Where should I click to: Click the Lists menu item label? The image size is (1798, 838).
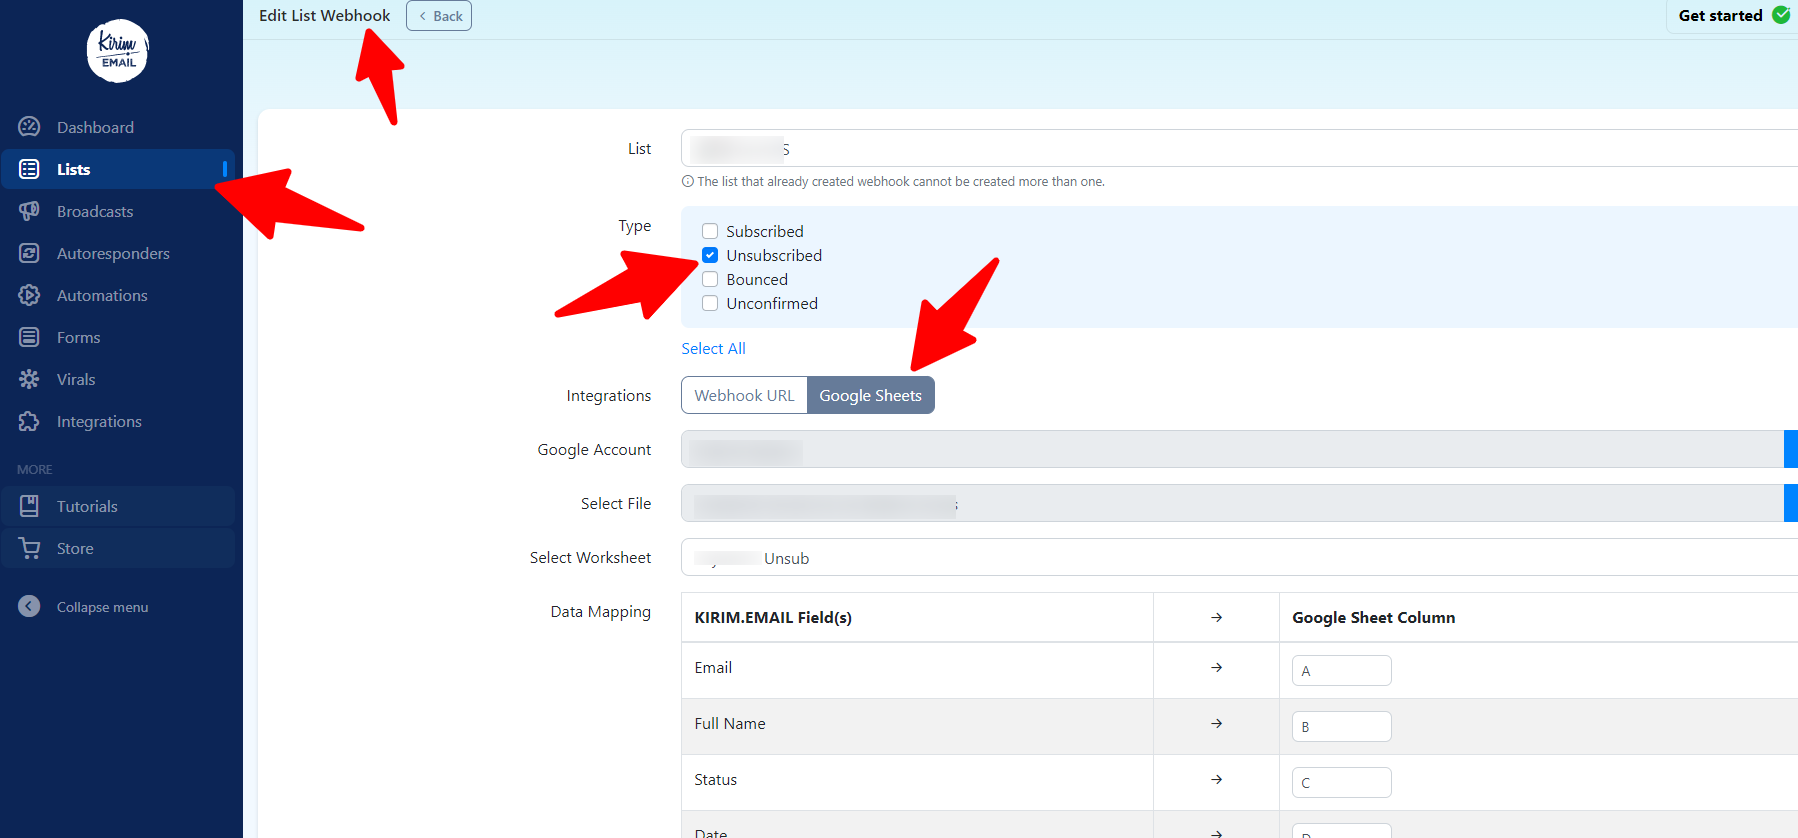point(73,169)
